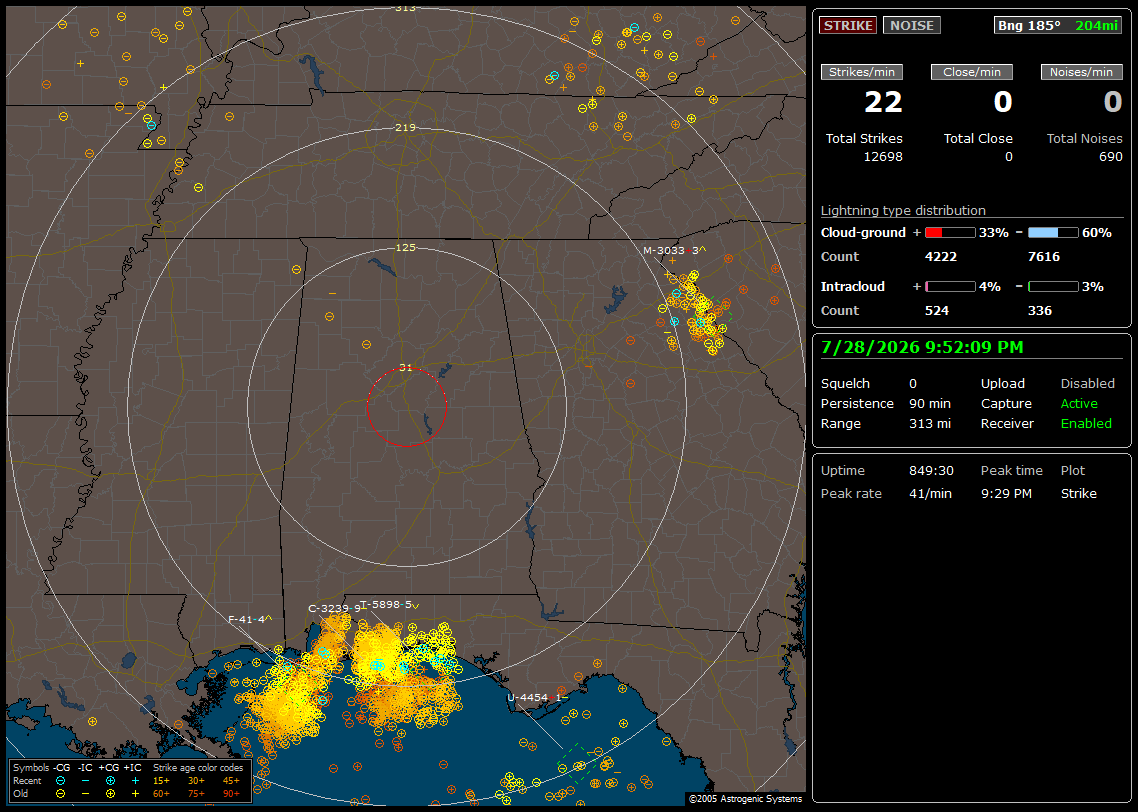The width and height of the screenshot is (1138, 812).
Task: Click the Bng 185° 204mi bearing readout
Action: point(1057,25)
